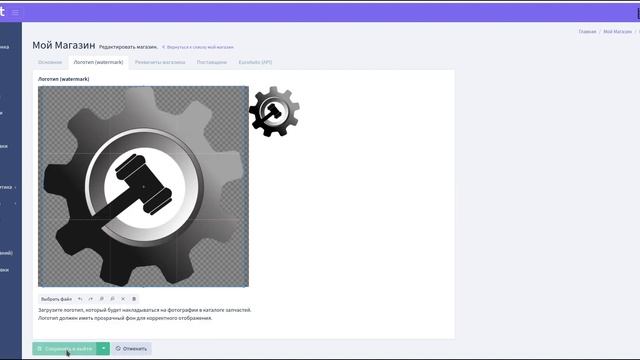Click the Главная breadcrumb link
The height and width of the screenshot is (360, 640).
point(587,32)
